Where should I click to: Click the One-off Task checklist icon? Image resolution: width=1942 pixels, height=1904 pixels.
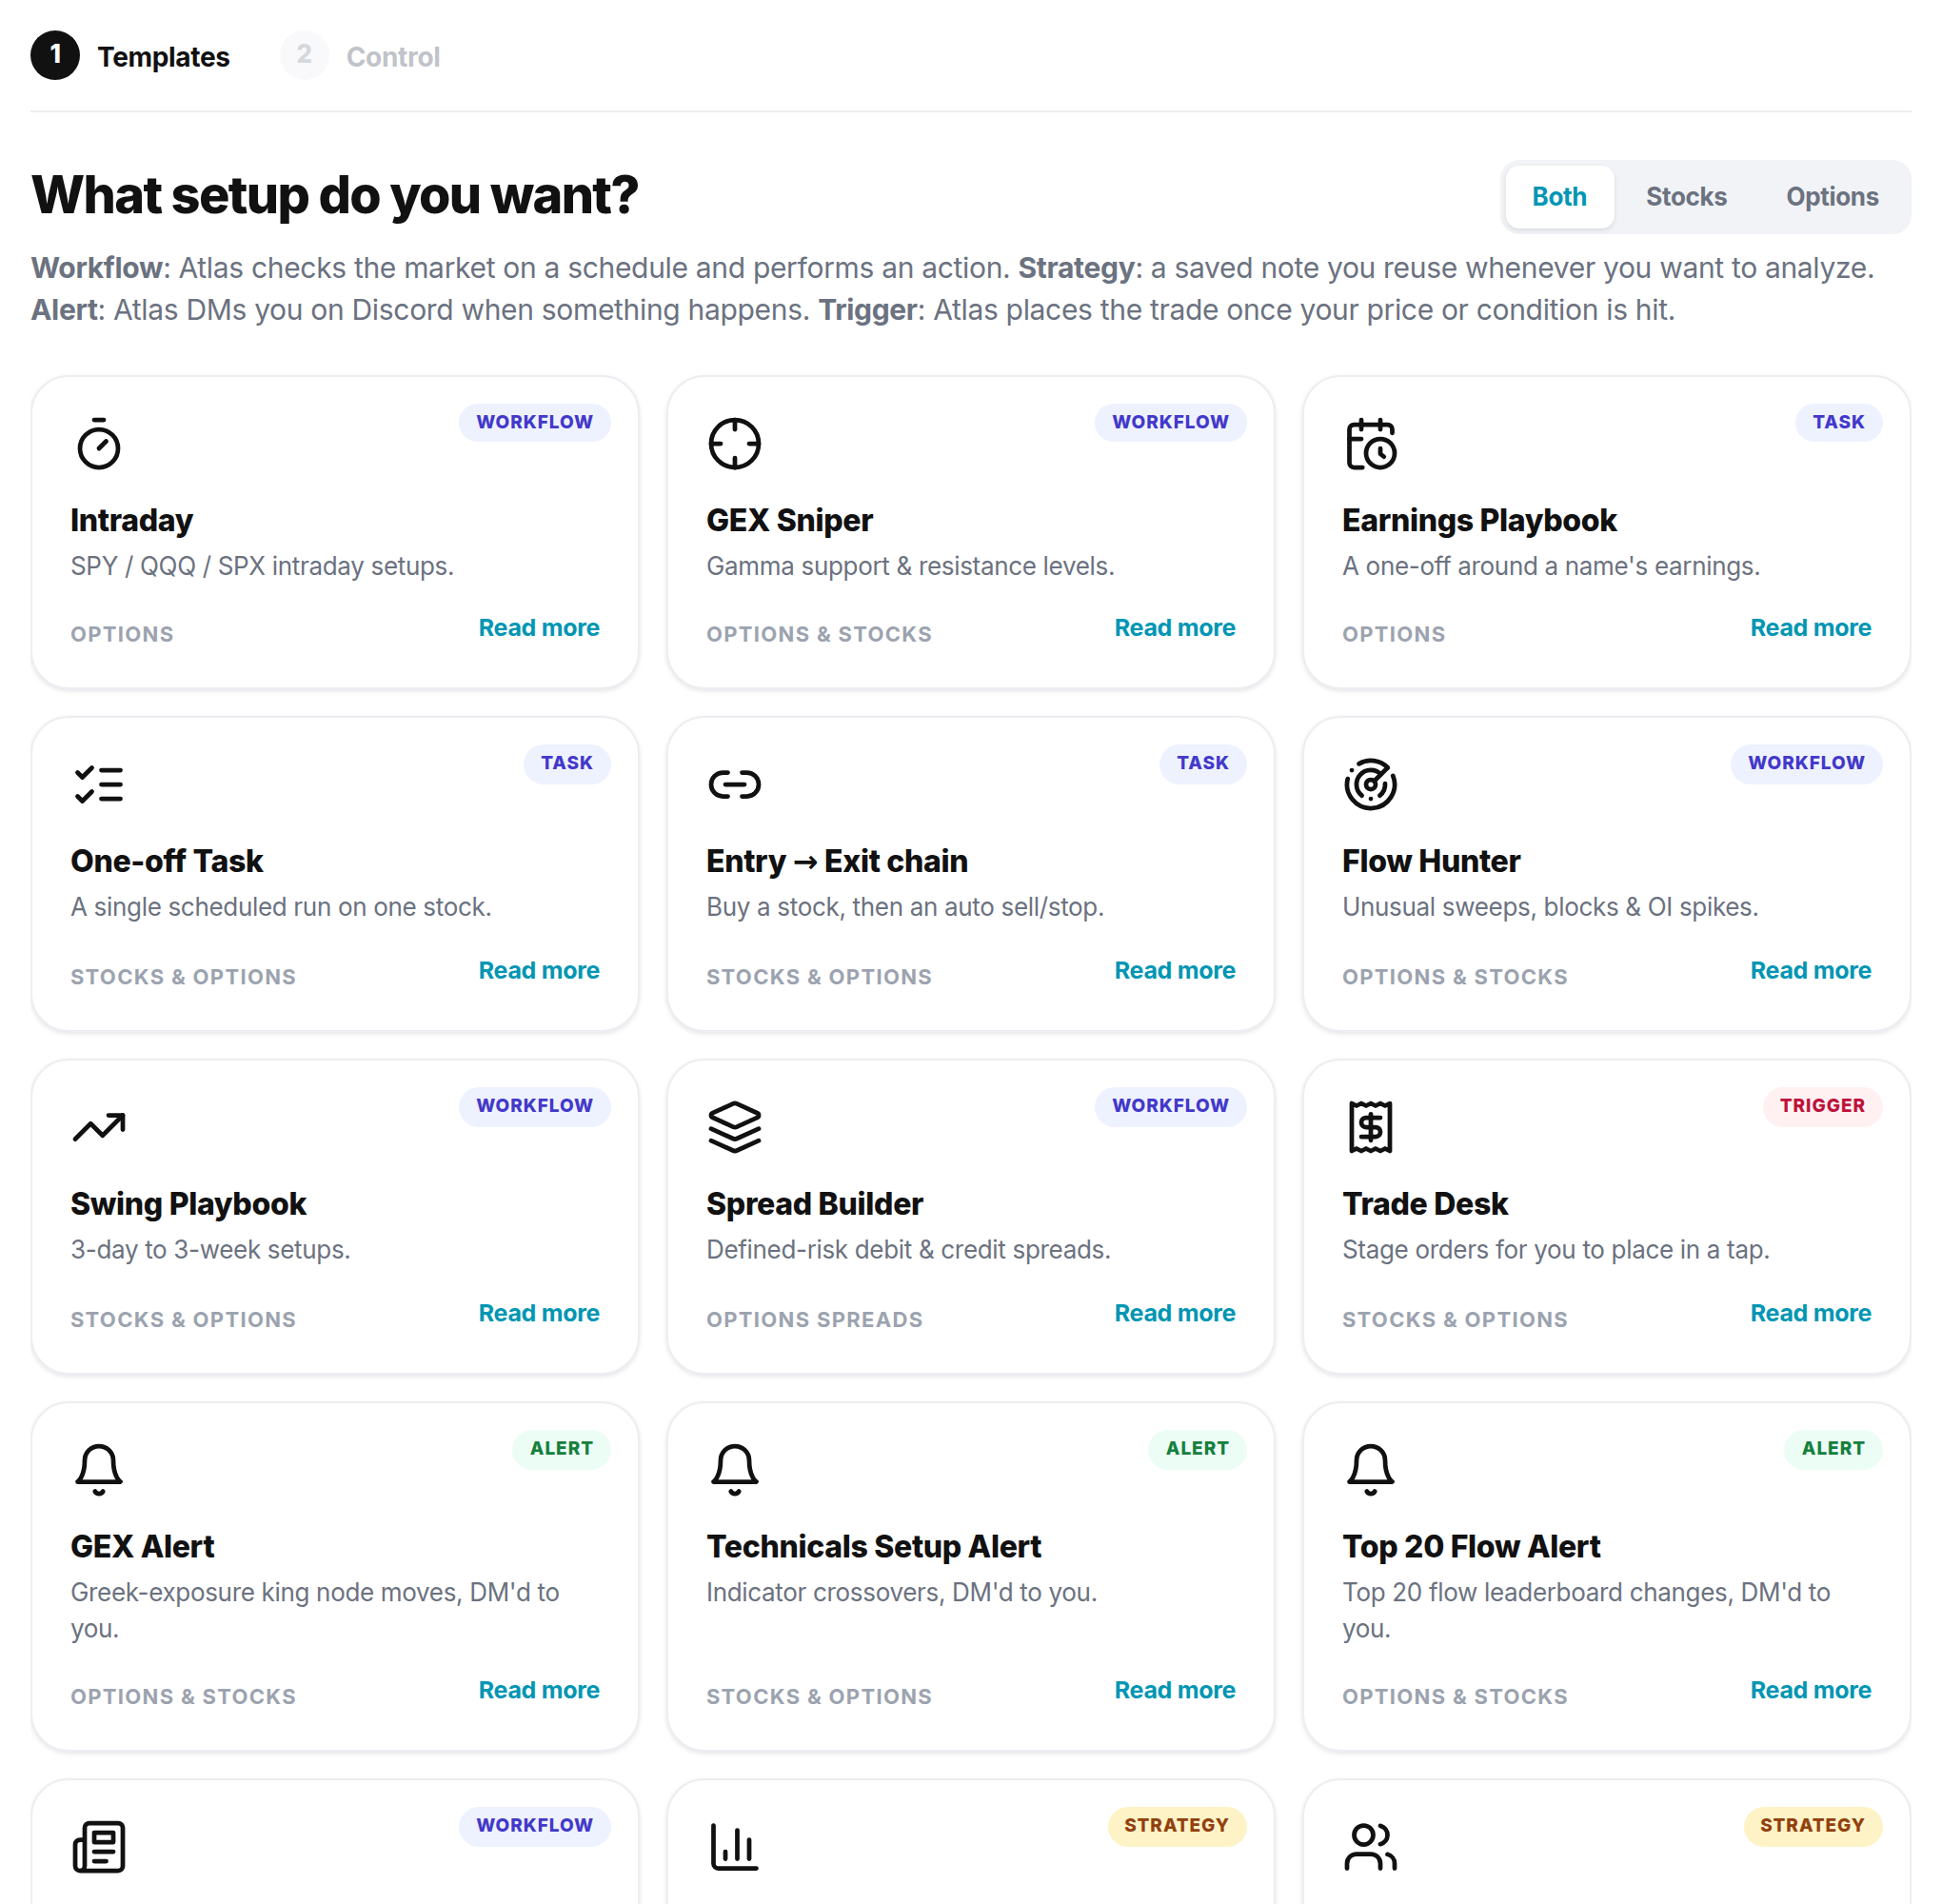pos(99,784)
